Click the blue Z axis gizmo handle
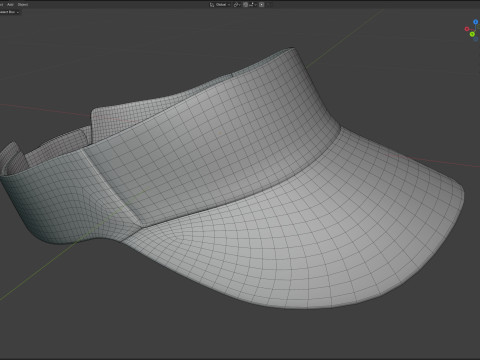 476,22
